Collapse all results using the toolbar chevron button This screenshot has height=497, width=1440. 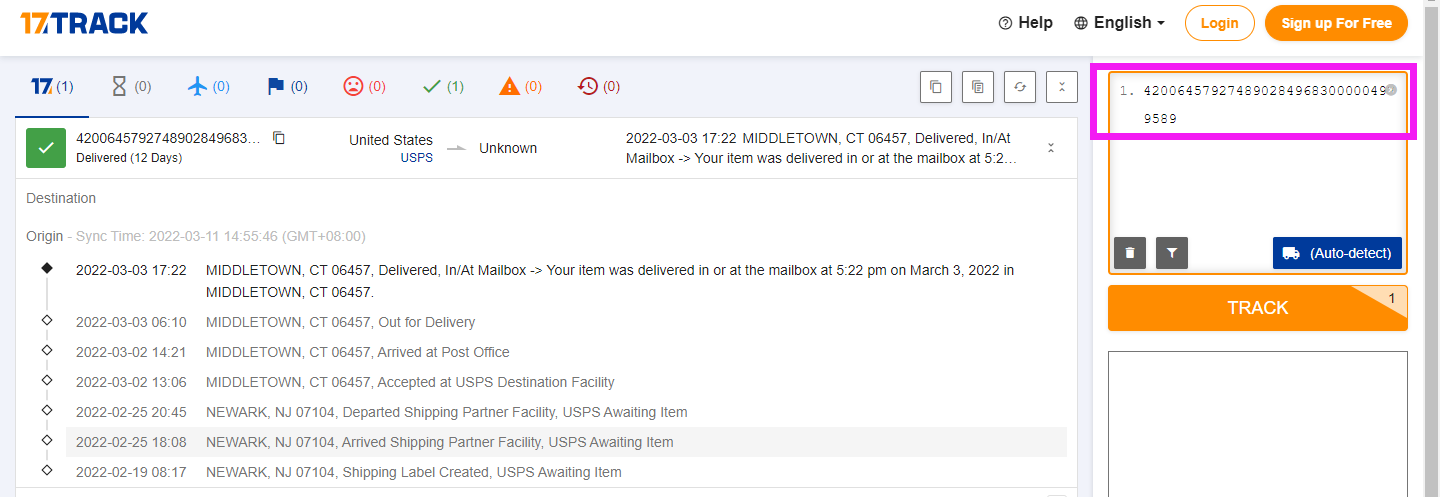[1061, 87]
